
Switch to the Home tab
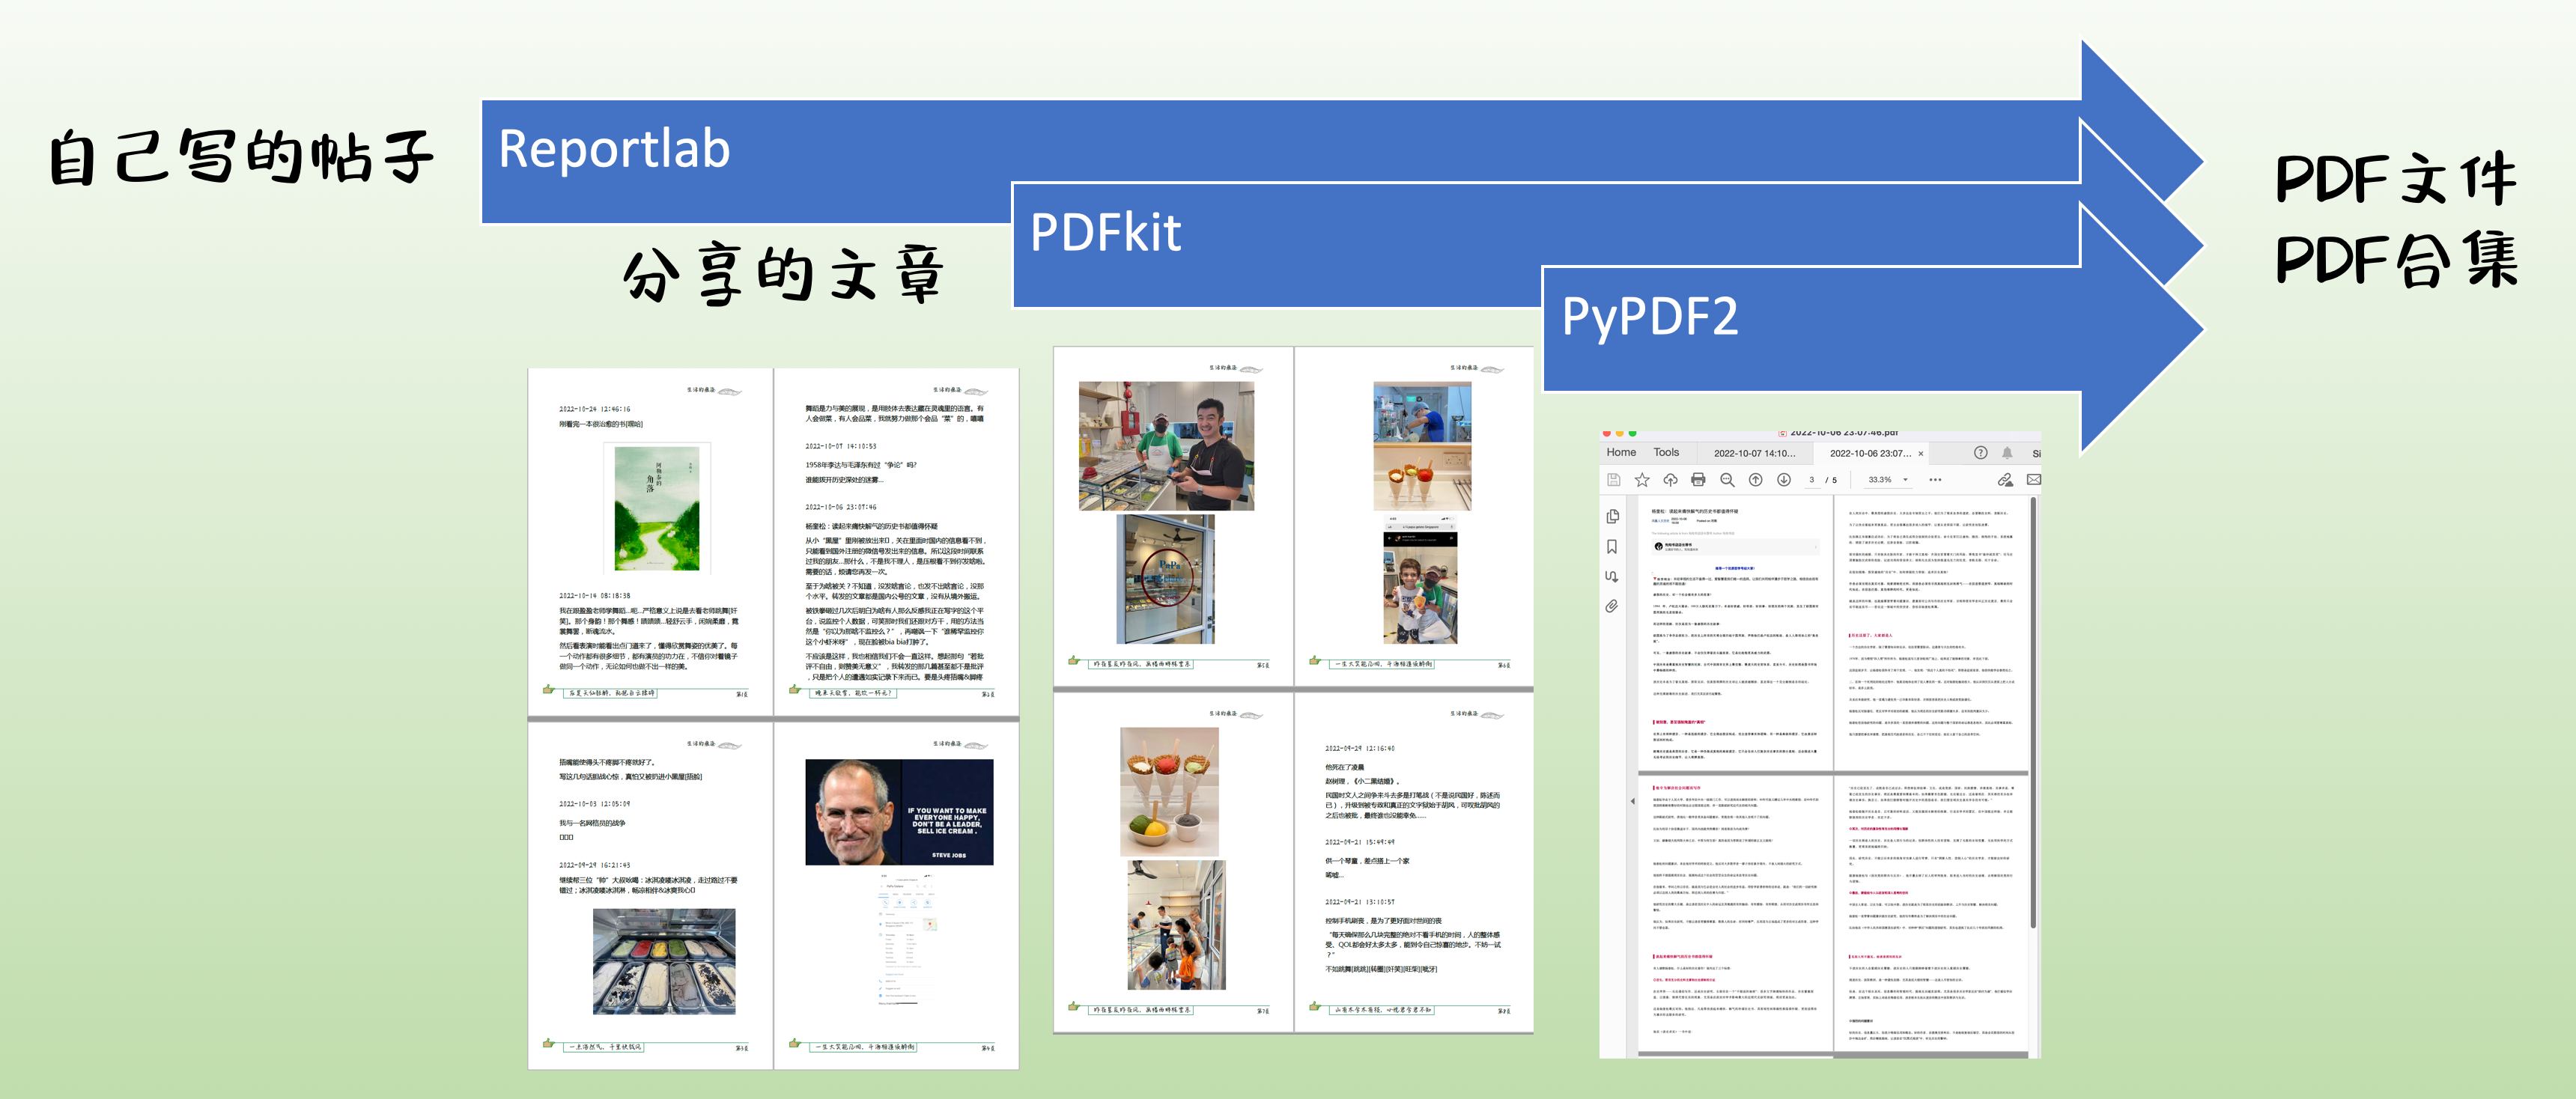point(1621,453)
